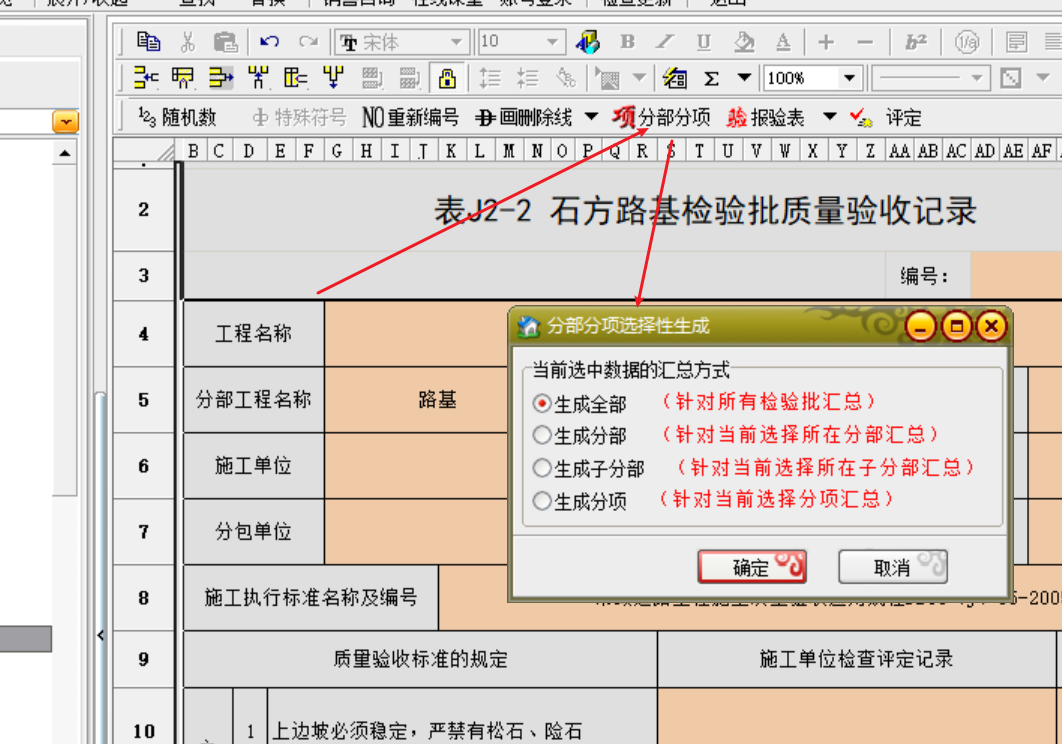Image resolution: width=1062 pixels, height=744 pixels.
Task: Click the lightning formula table icon
Action: (675, 79)
